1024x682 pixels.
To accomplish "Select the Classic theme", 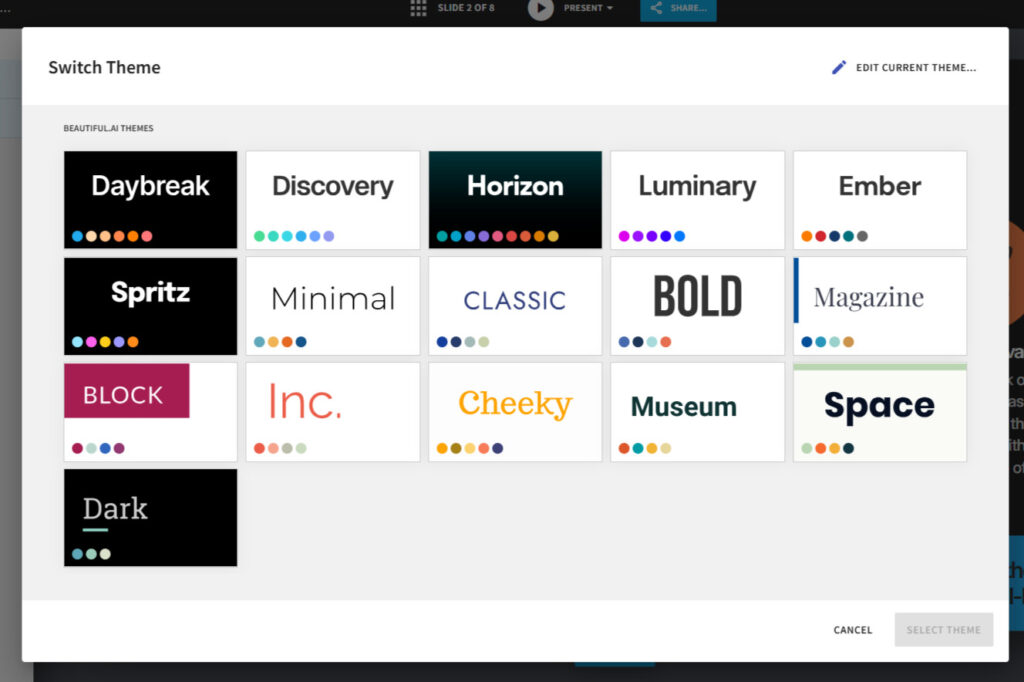I will [x=515, y=306].
